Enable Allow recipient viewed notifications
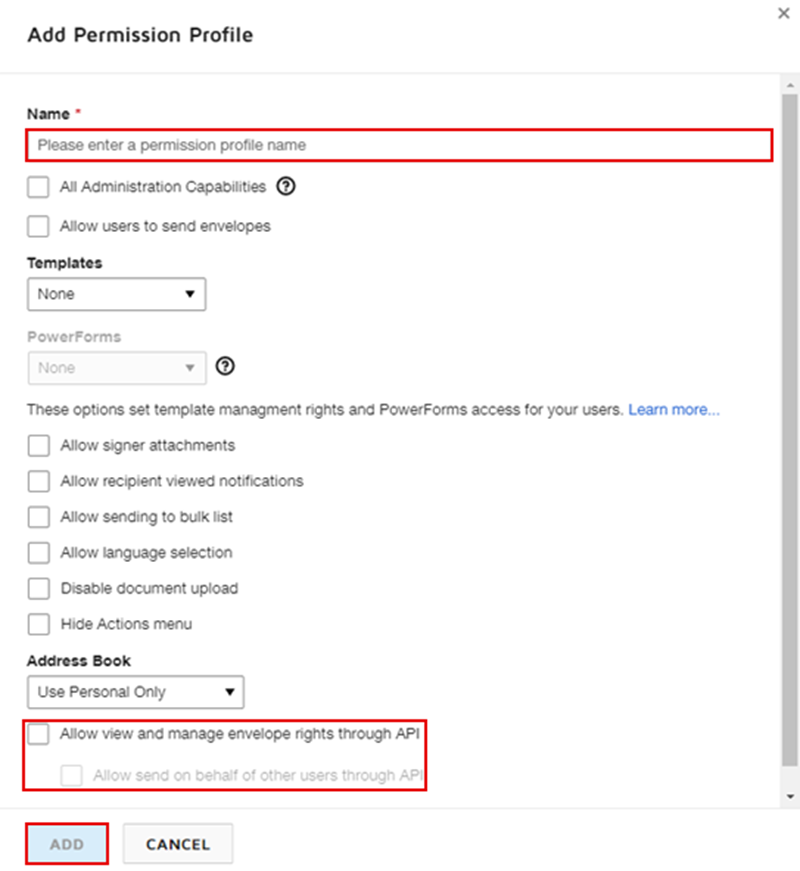 (39, 481)
